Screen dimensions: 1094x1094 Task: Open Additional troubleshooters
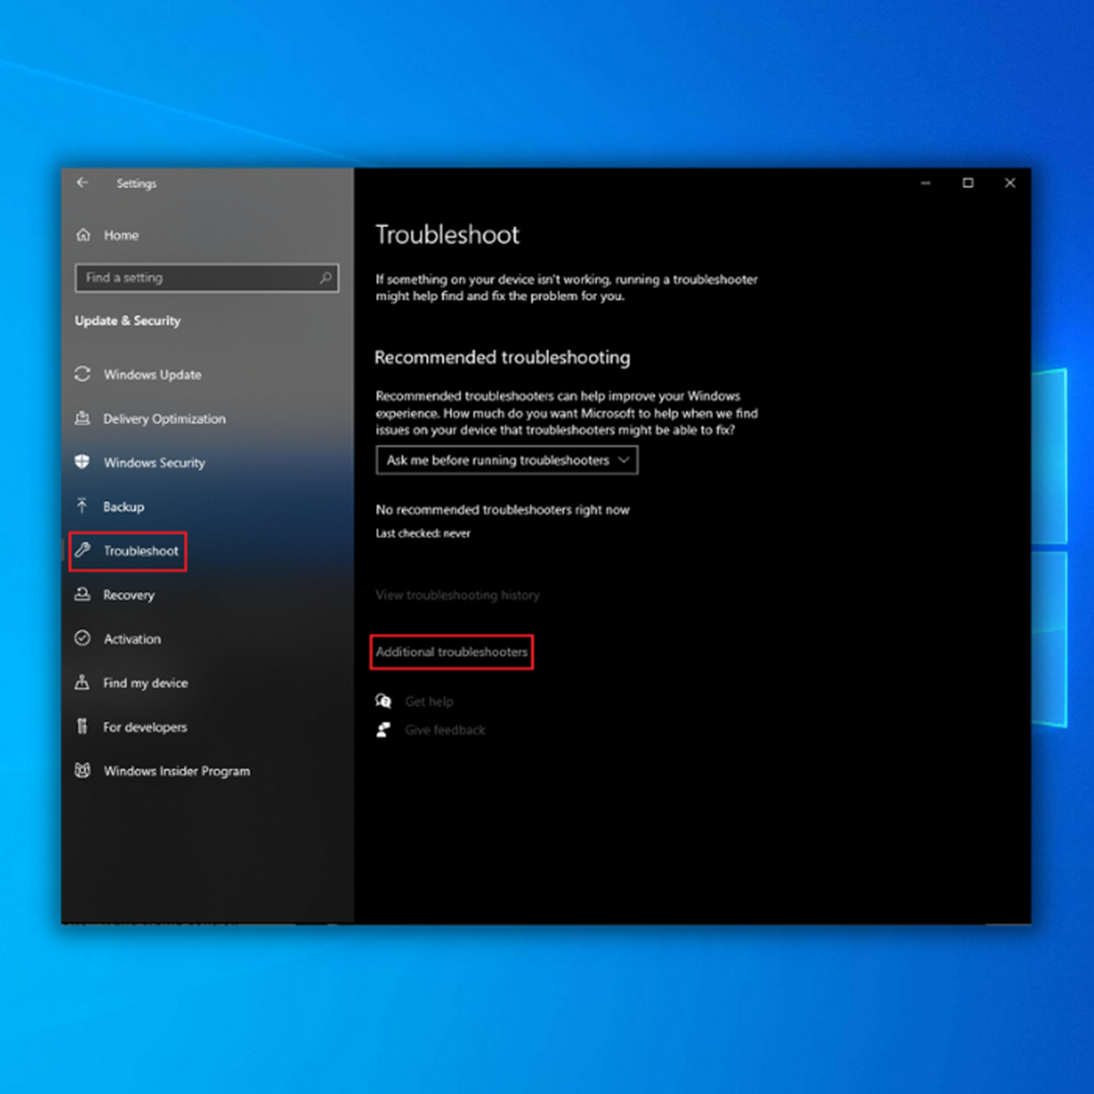(451, 652)
